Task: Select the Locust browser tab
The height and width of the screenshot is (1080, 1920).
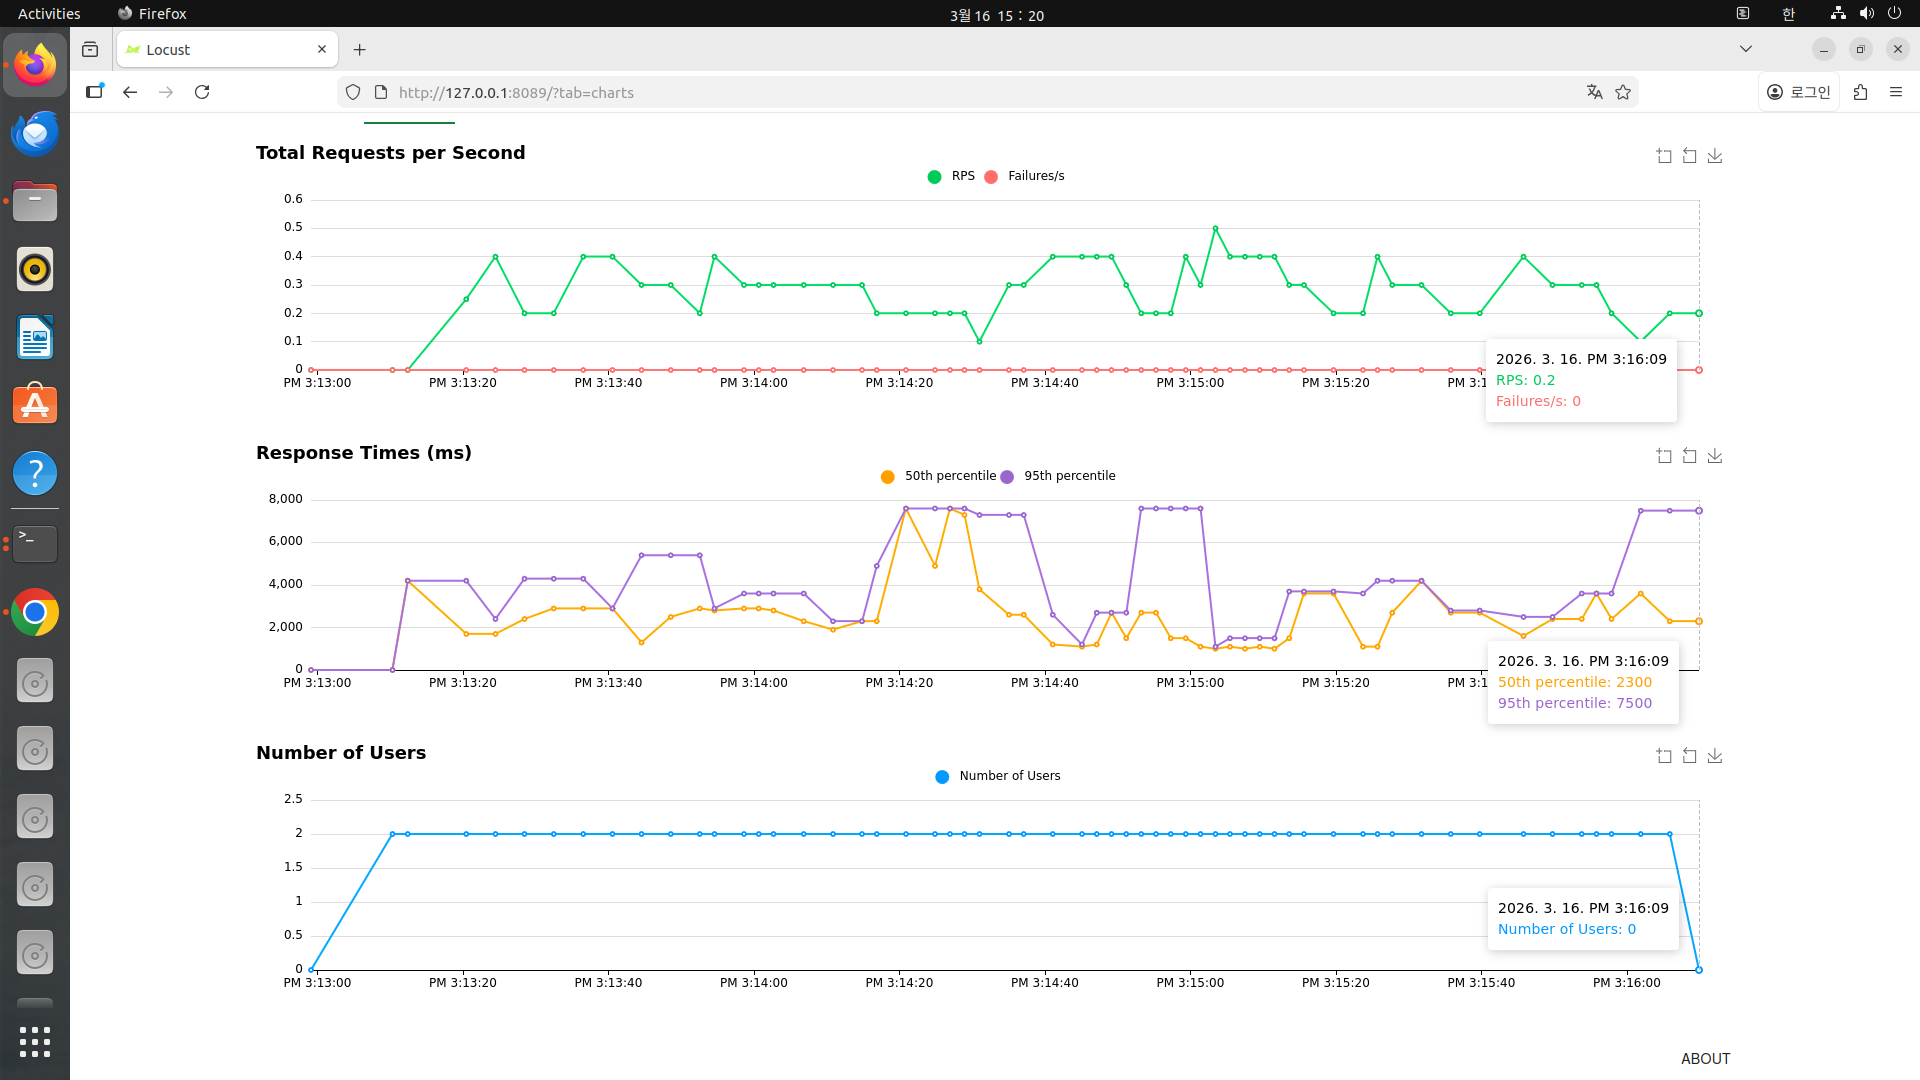Action: tap(227, 49)
